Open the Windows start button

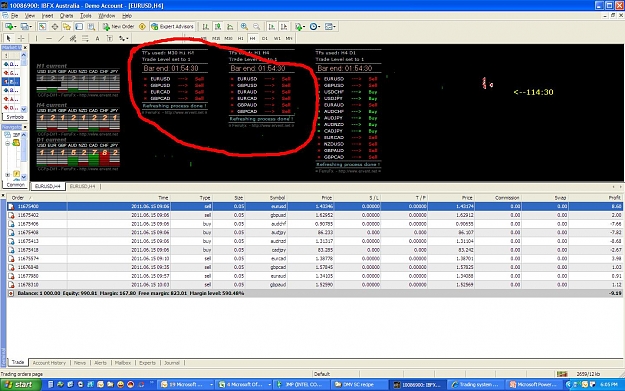point(21,385)
